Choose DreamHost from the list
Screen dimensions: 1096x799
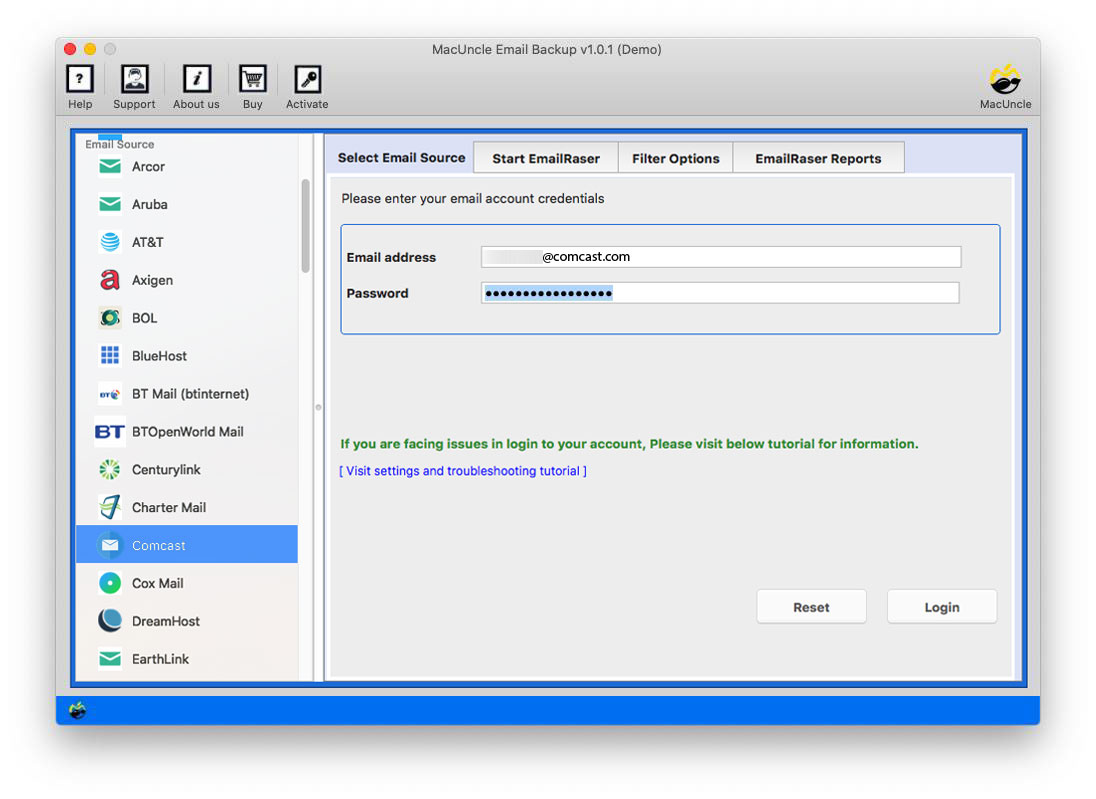point(165,621)
